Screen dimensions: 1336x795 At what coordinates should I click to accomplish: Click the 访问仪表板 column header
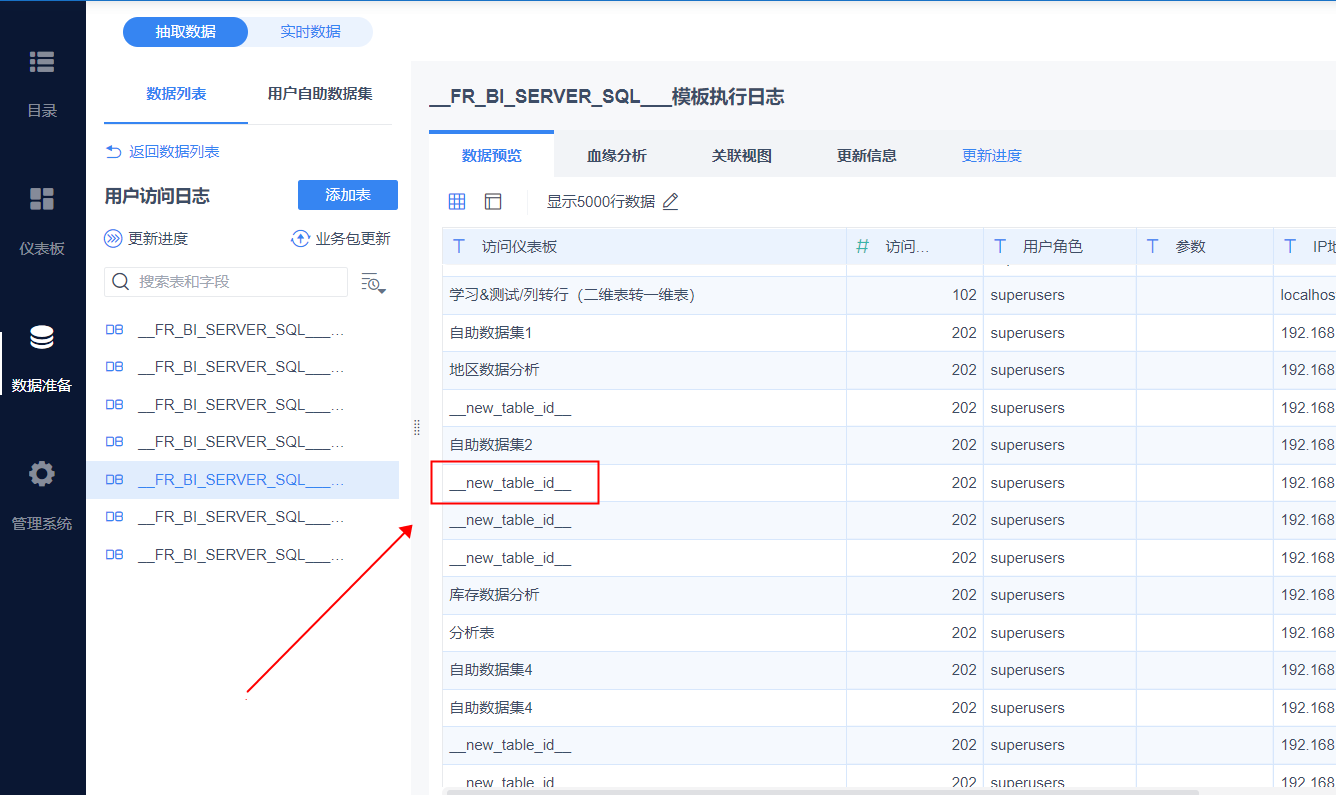pyautogui.click(x=519, y=247)
